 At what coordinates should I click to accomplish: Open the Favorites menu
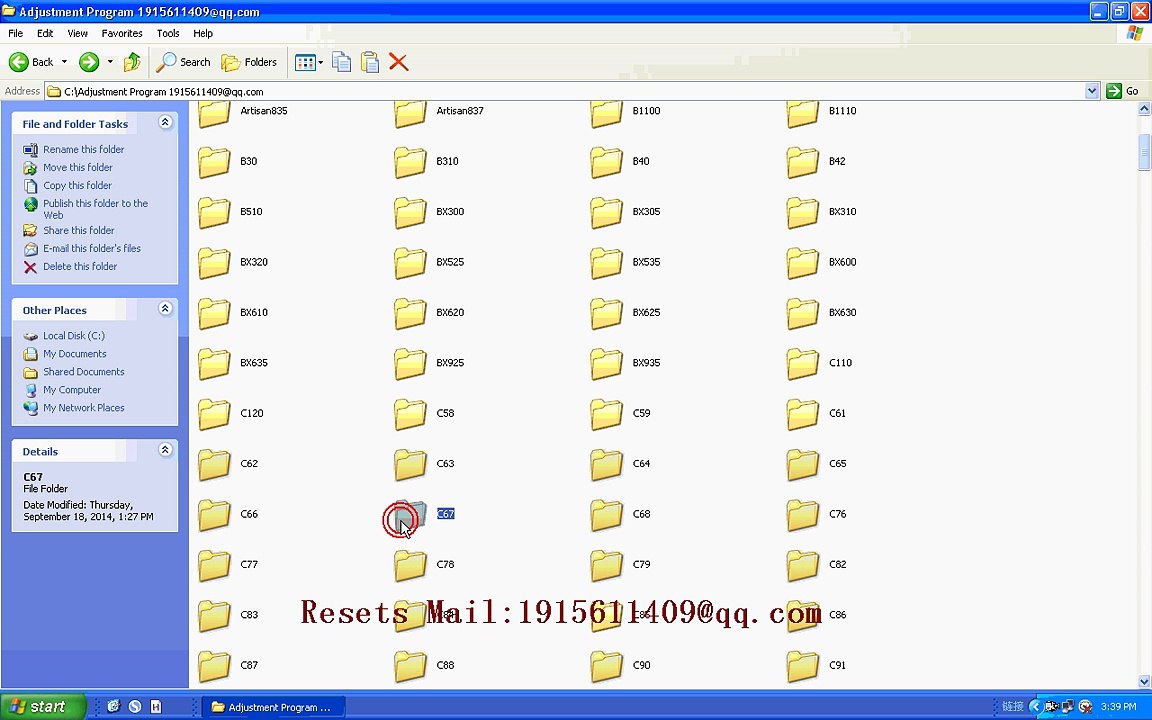point(122,33)
